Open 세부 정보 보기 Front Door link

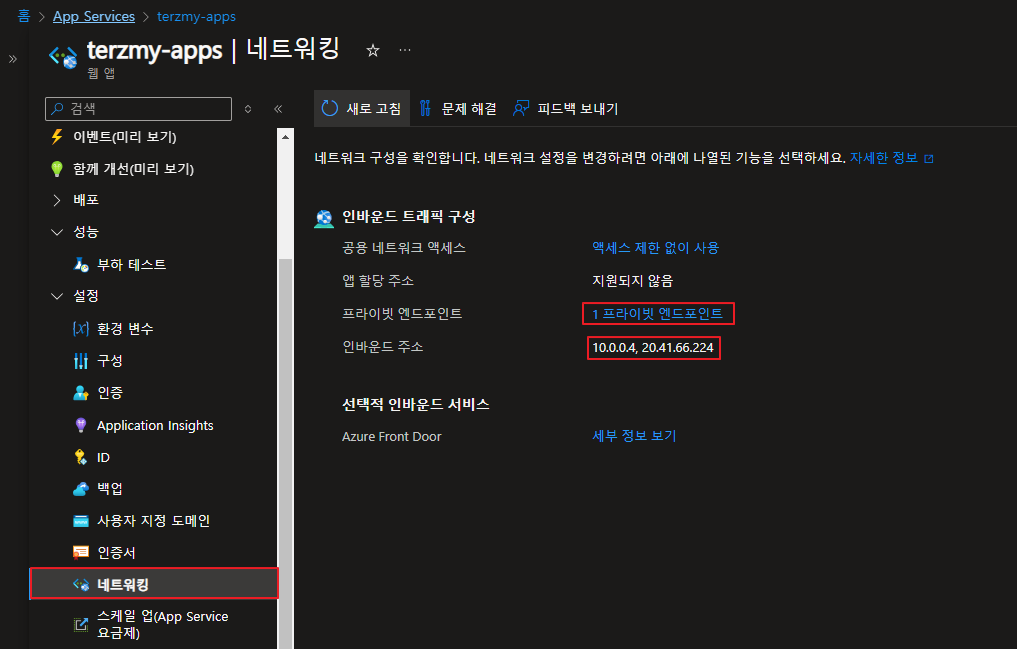(634, 436)
